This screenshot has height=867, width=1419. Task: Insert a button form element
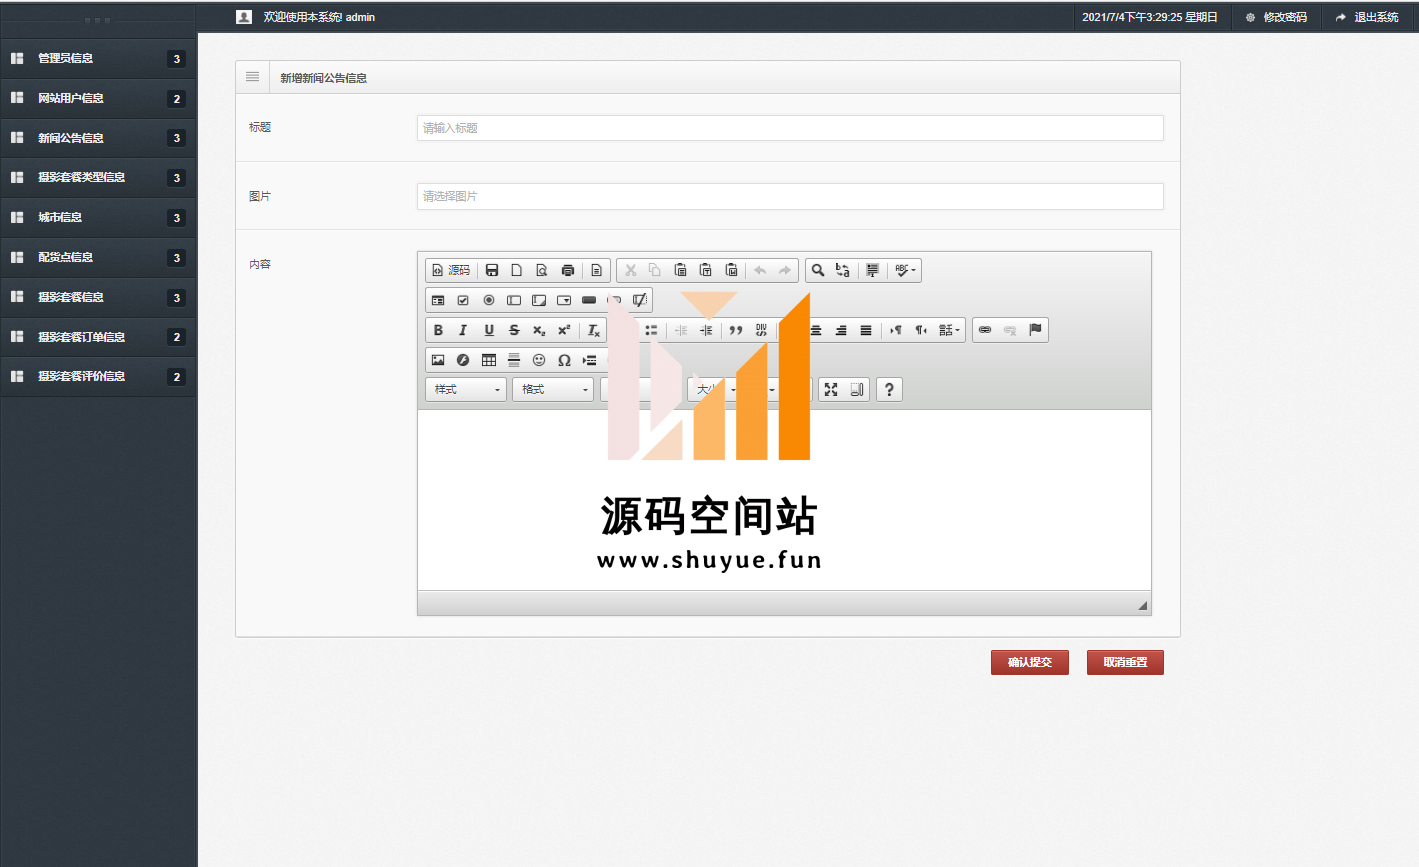pyautogui.click(x=589, y=300)
